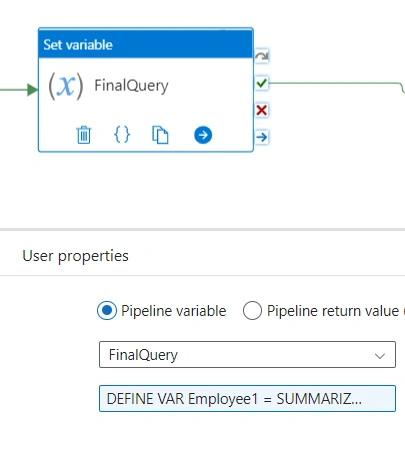Click the FinalQuery activity name label
Image resolution: width=405 pixels, height=454 pixels.
[131, 86]
